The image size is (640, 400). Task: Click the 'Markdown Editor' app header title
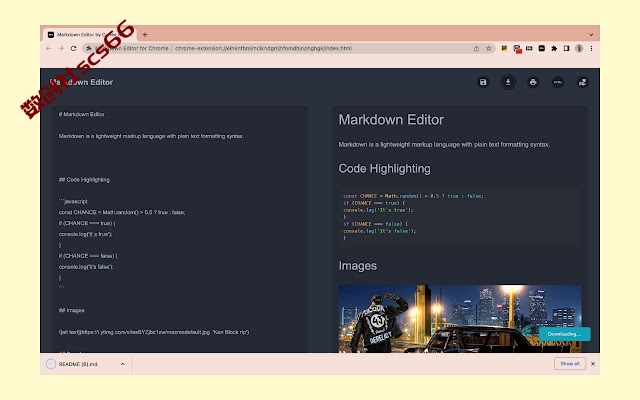pyautogui.click(x=81, y=82)
